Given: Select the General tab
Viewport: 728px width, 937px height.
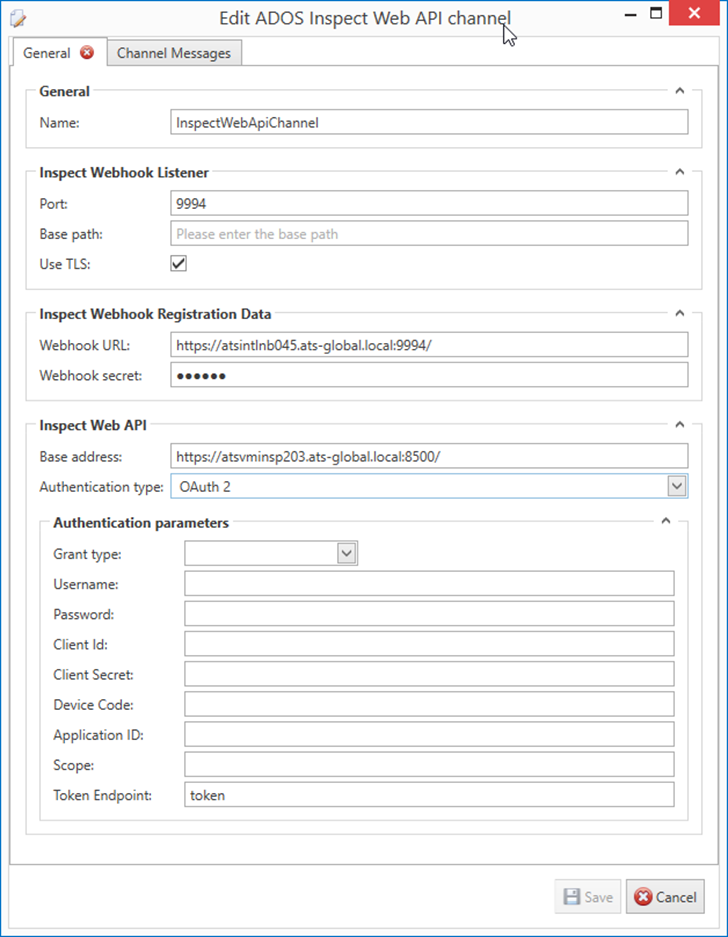Looking at the screenshot, I should click(59, 53).
